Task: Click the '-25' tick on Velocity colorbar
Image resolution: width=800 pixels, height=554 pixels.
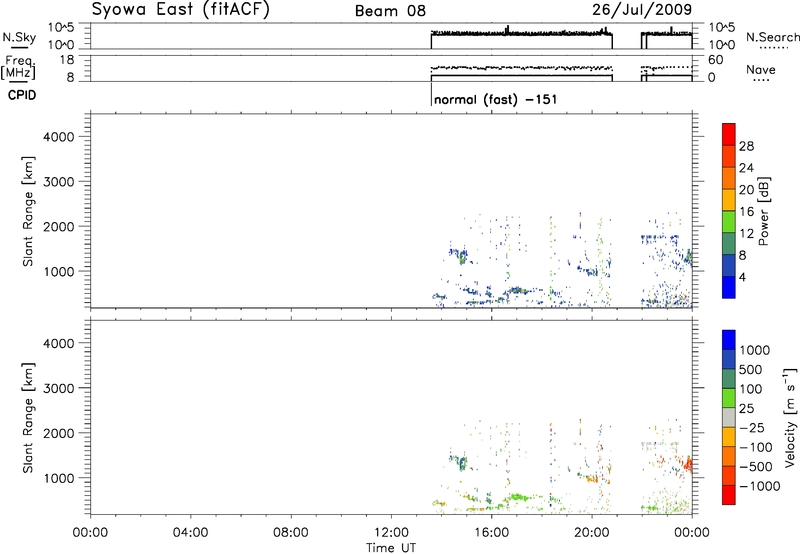Action: 752,428
